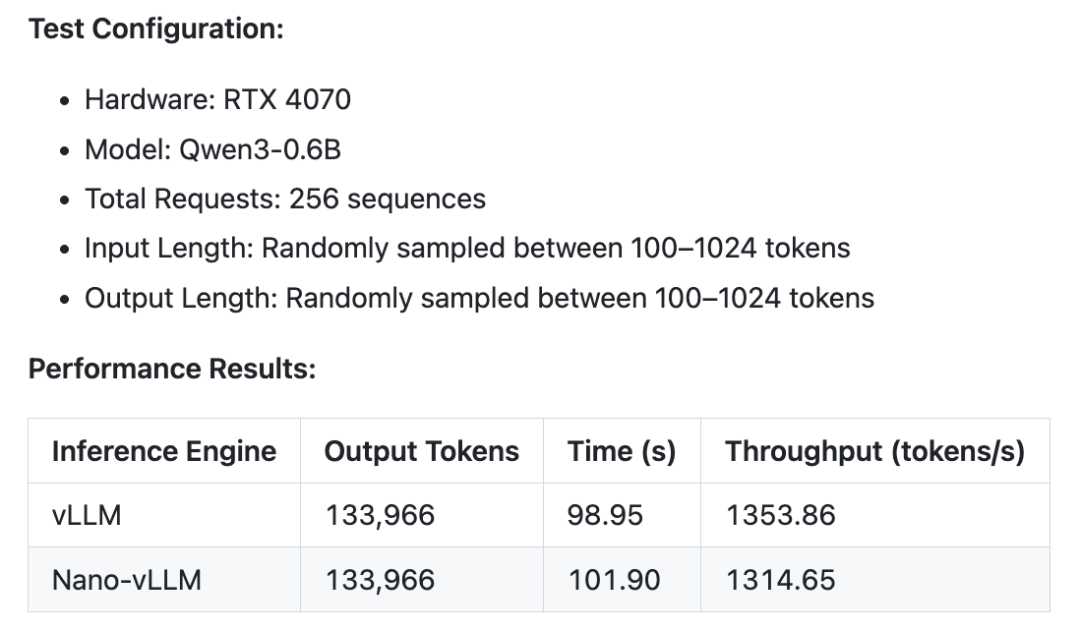Click the Time (s) column header
This screenshot has height=631, width=1080.
coord(622,451)
